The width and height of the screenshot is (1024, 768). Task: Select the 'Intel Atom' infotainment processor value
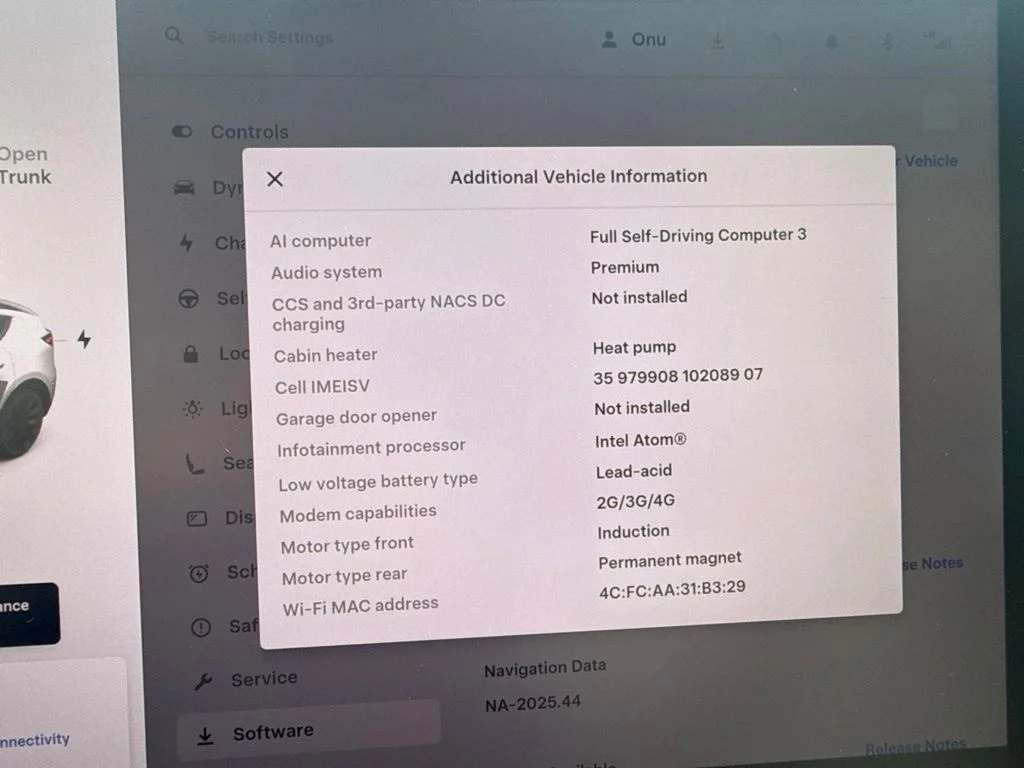coord(641,441)
